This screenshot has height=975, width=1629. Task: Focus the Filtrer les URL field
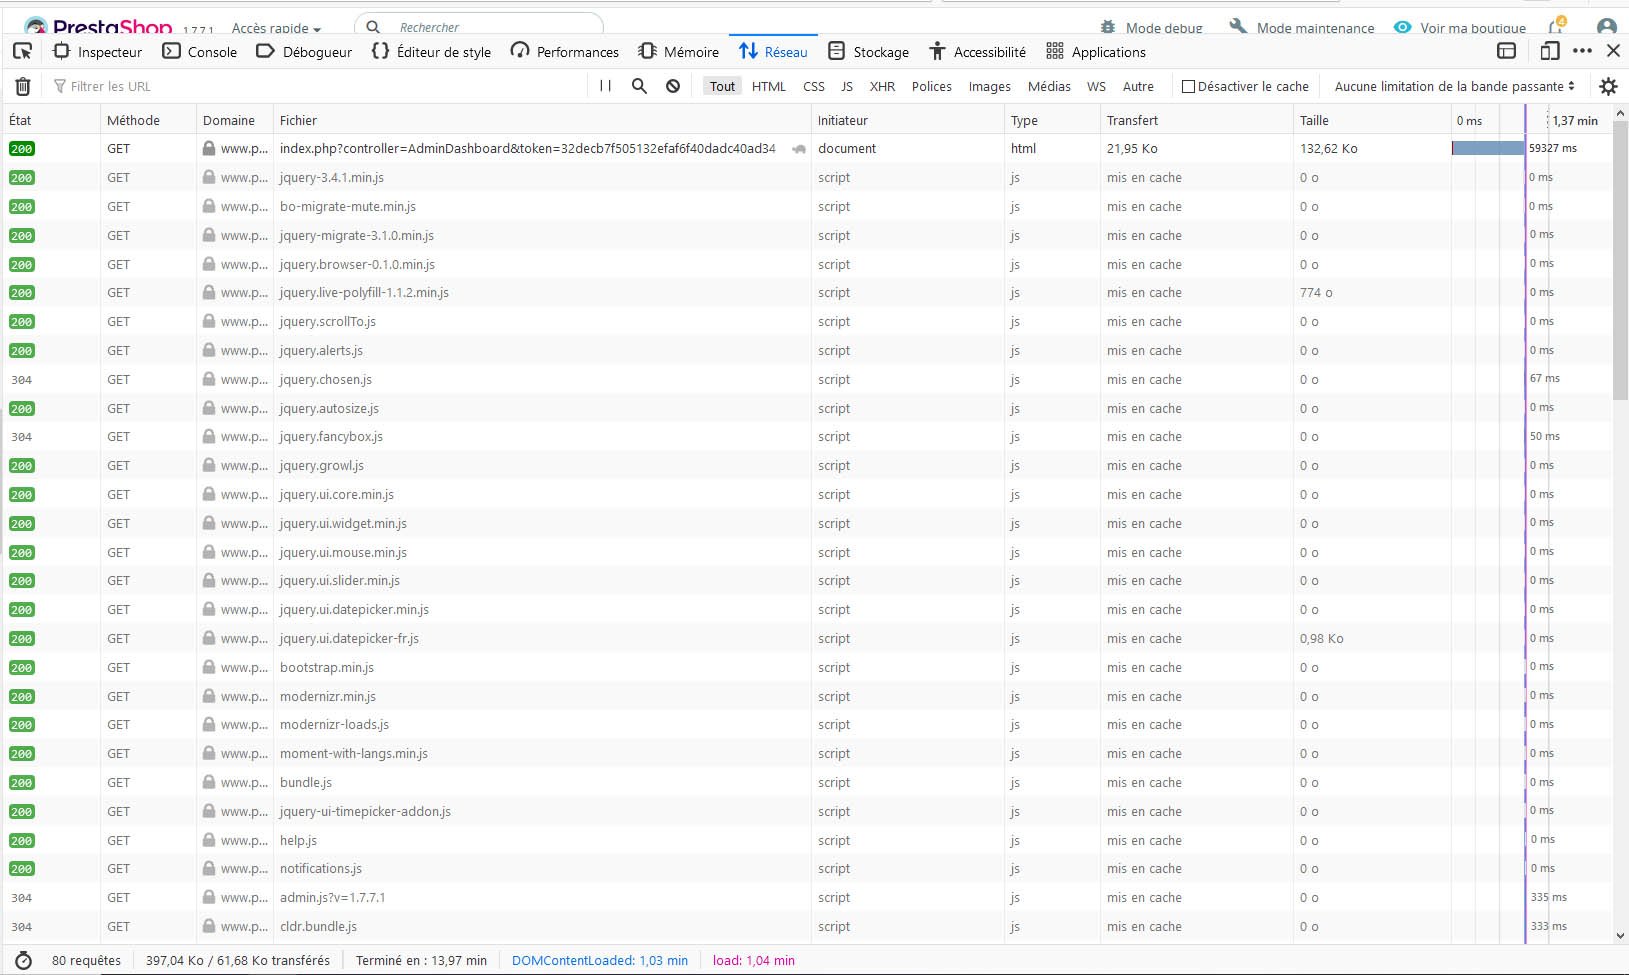tap(320, 87)
